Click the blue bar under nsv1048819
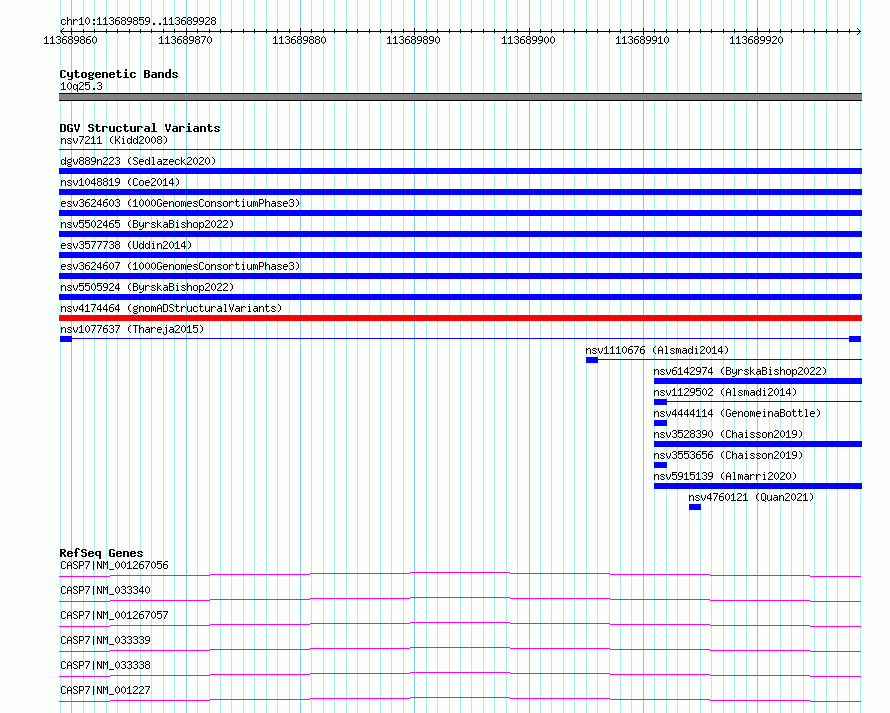This screenshot has height=713, width=890. click(460, 192)
